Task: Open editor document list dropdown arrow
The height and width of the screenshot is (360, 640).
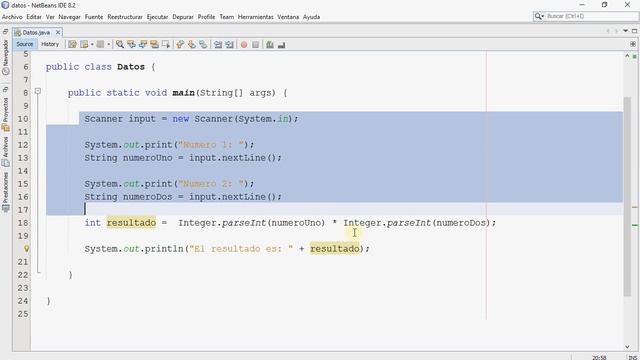Action: pos(625,31)
